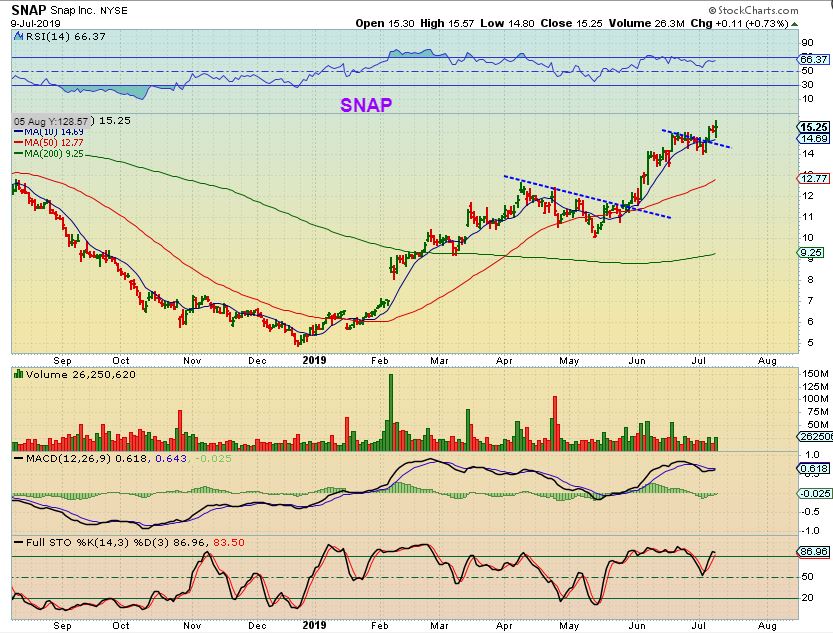The width and height of the screenshot is (833, 633).
Task: Click the Volume bars icon beside Volume label
Action: click(18, 374)
